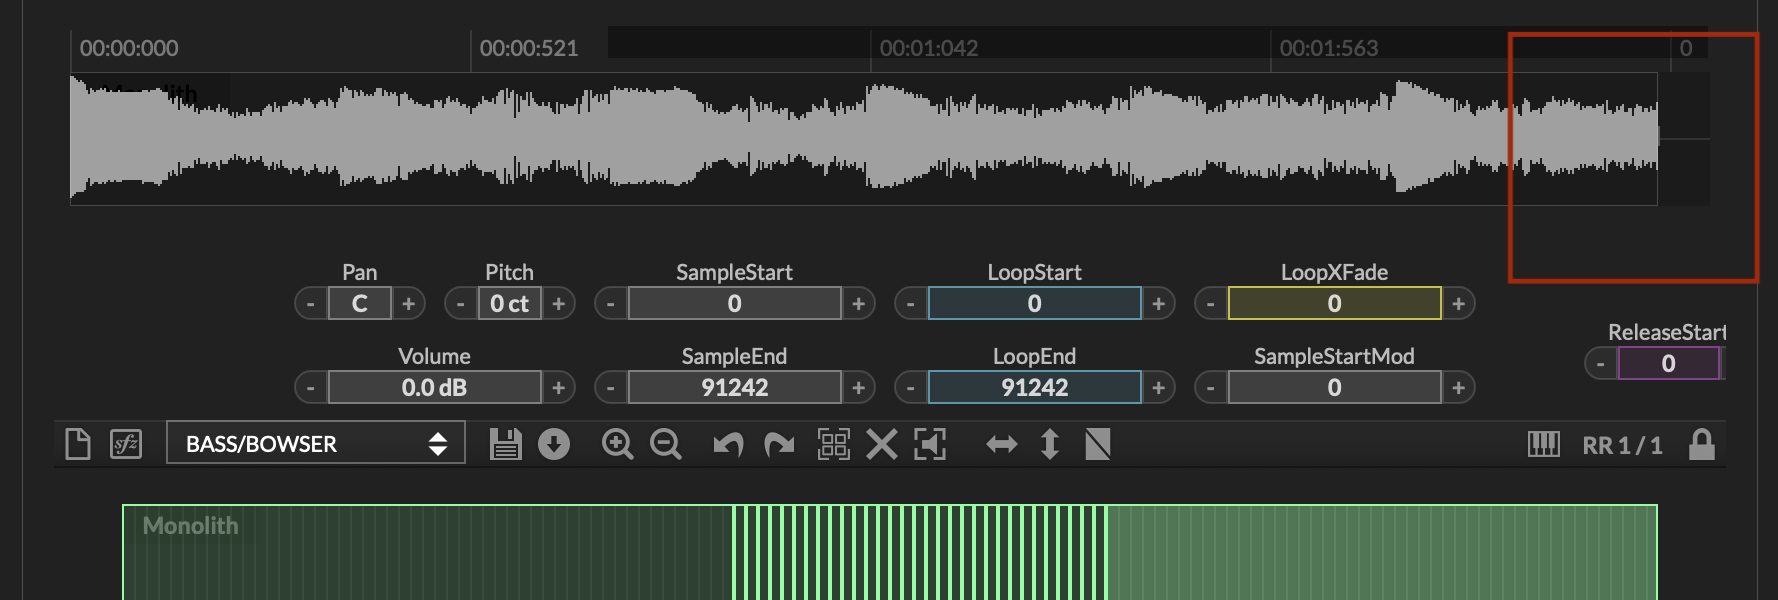This screenshot has width=1778, height=600.
Task: Click the SampleEnd value field showing 91242
Action: click(x=734, y=388)
